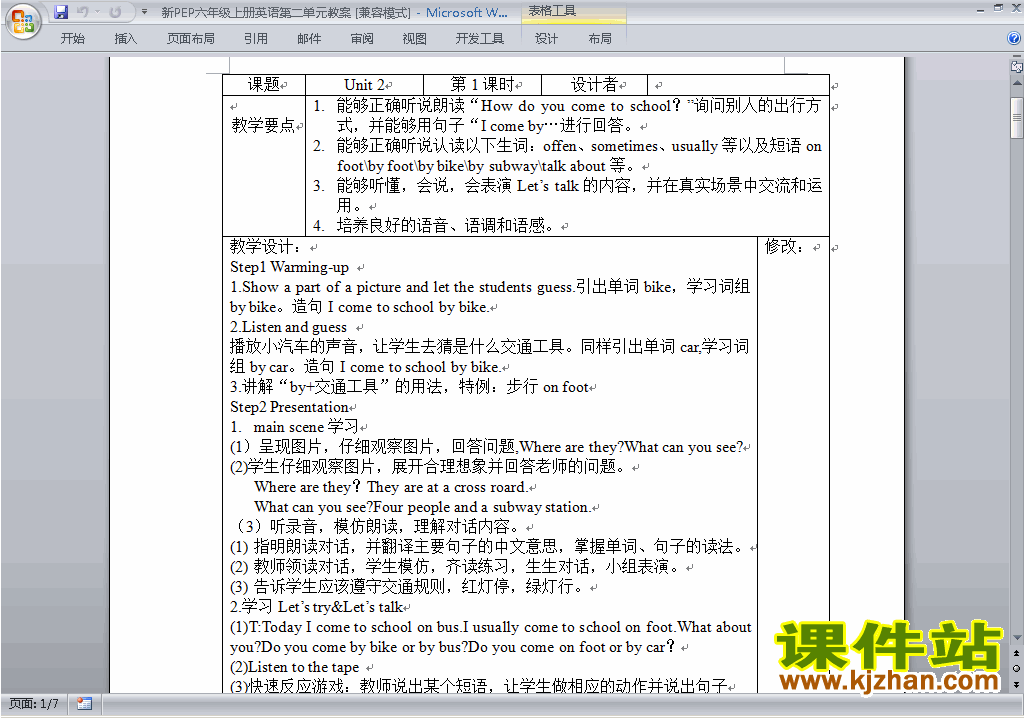This screenshot has height=718, width=1024.
Task: Click the Save icon in quick access toolbar
Action: point(61,12)
